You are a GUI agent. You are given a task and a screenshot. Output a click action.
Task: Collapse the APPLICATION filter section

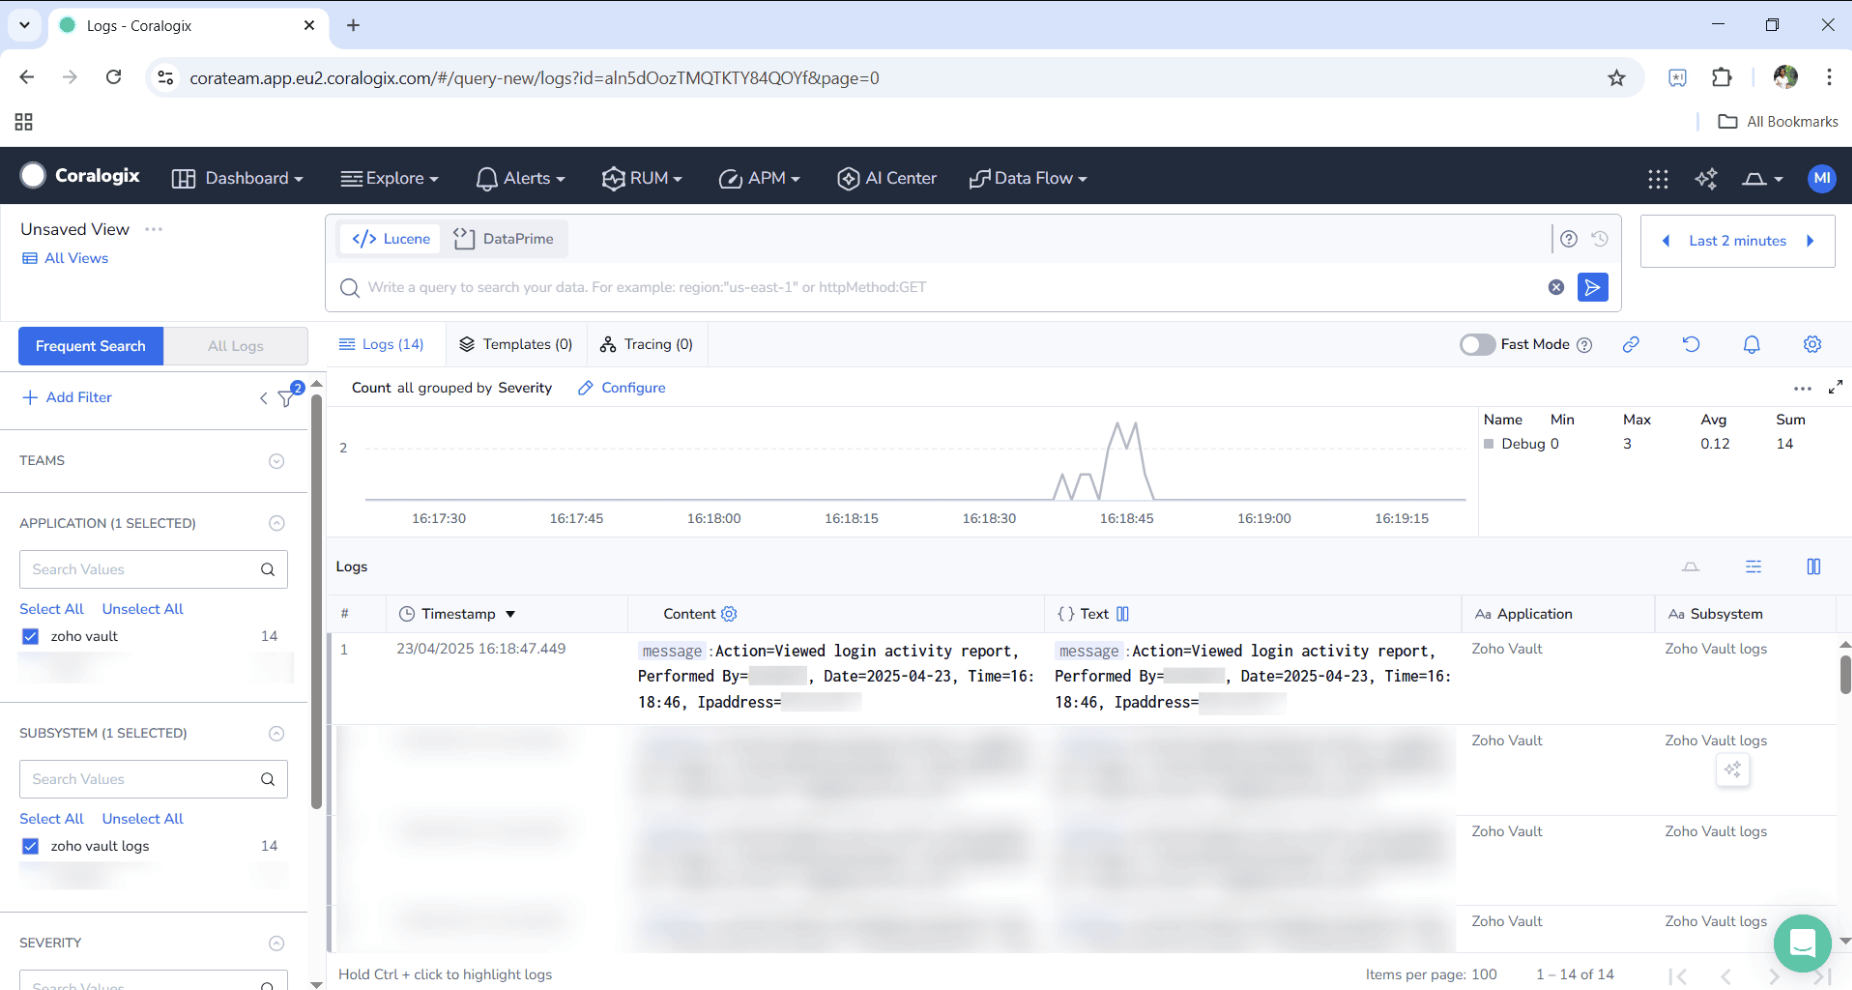277,523
